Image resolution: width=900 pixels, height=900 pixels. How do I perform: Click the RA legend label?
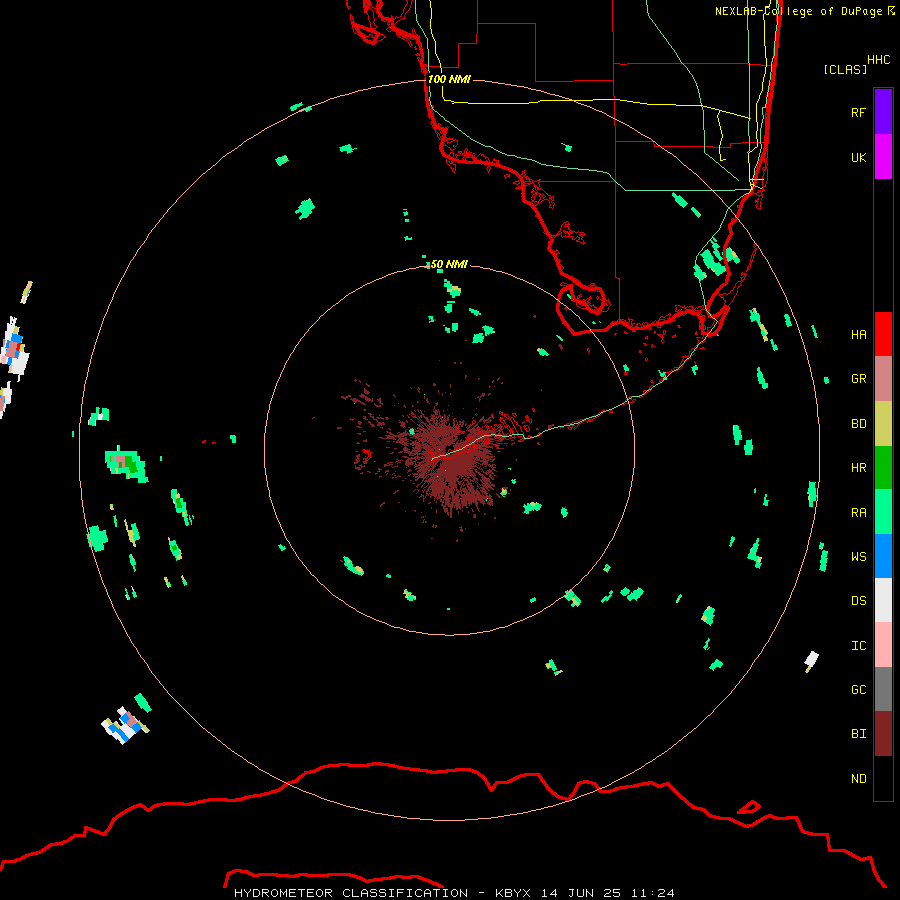[x=858, y=512]
